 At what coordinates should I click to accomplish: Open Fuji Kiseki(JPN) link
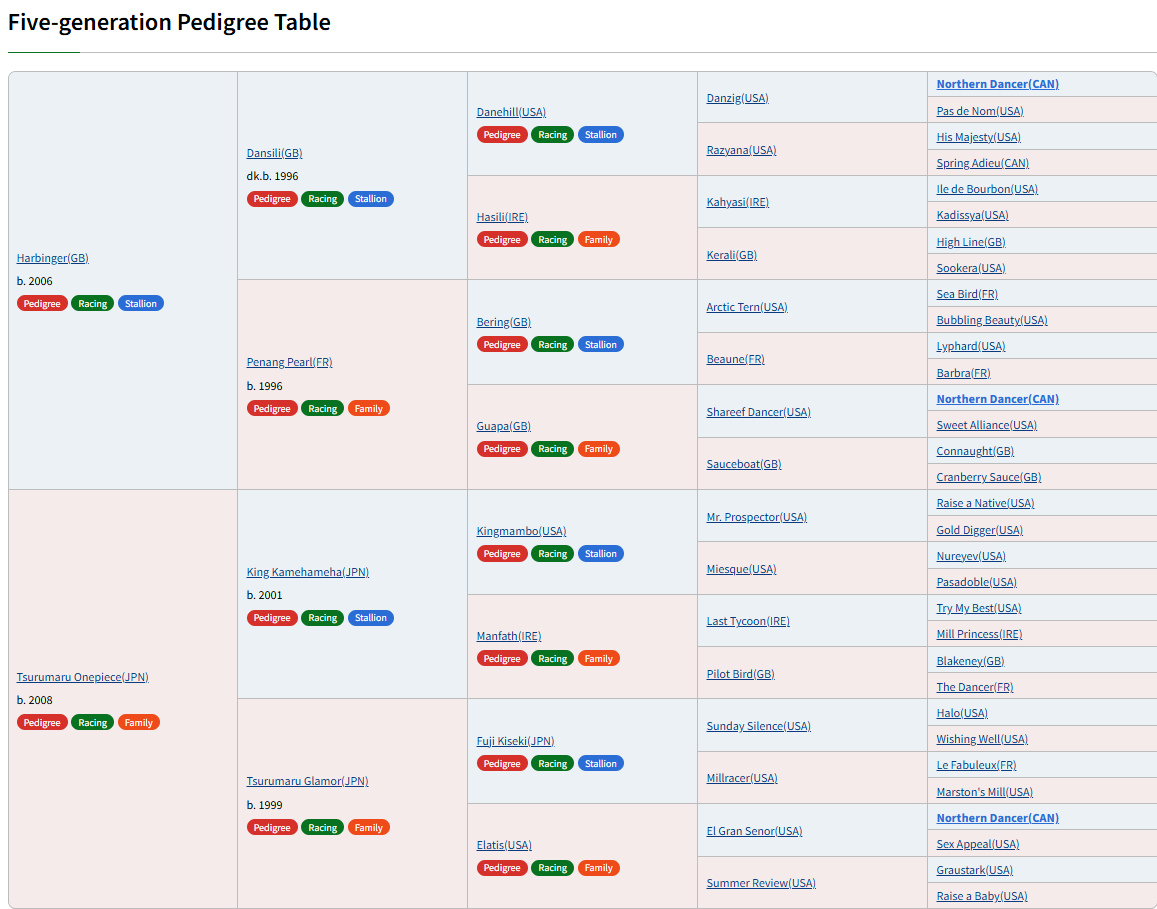516,740
